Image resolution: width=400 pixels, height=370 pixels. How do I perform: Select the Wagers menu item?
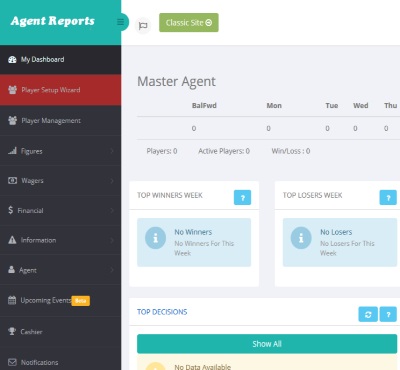click(60, 180)
